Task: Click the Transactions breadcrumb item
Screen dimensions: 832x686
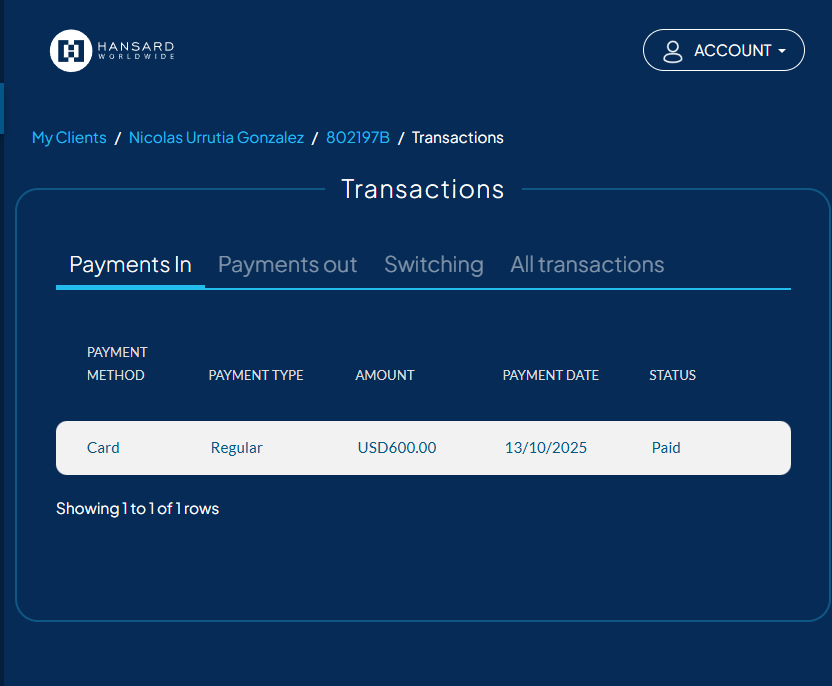Action: (x=457, y=138)
